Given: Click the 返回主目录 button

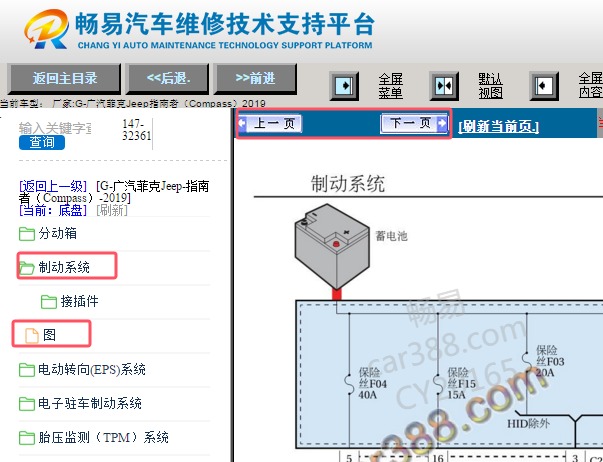Looking at the screenshot, I should pos(64,78).
